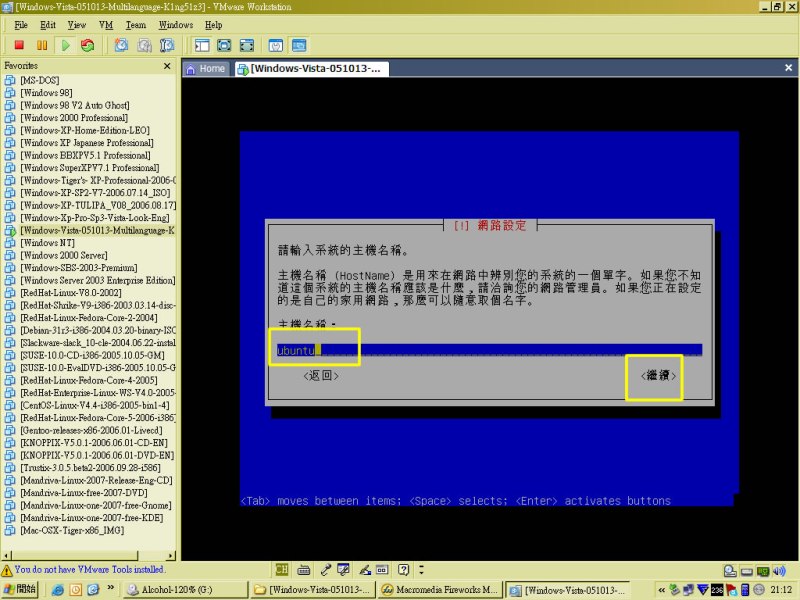Image resolution: width=800 pixels, height=600 pixels.
Task: Click the black 236 tray icon
Action: 717,590
